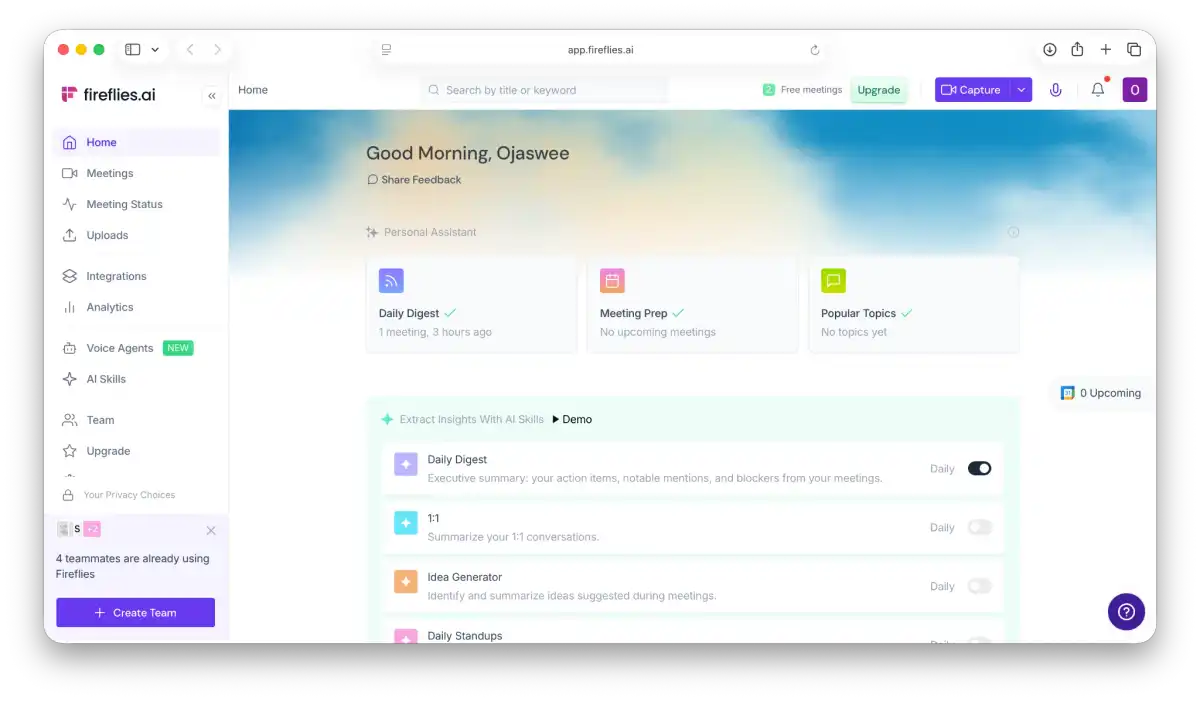Expand the Capture dropdown arrow
The image size is (1200, 701).
1021,90
